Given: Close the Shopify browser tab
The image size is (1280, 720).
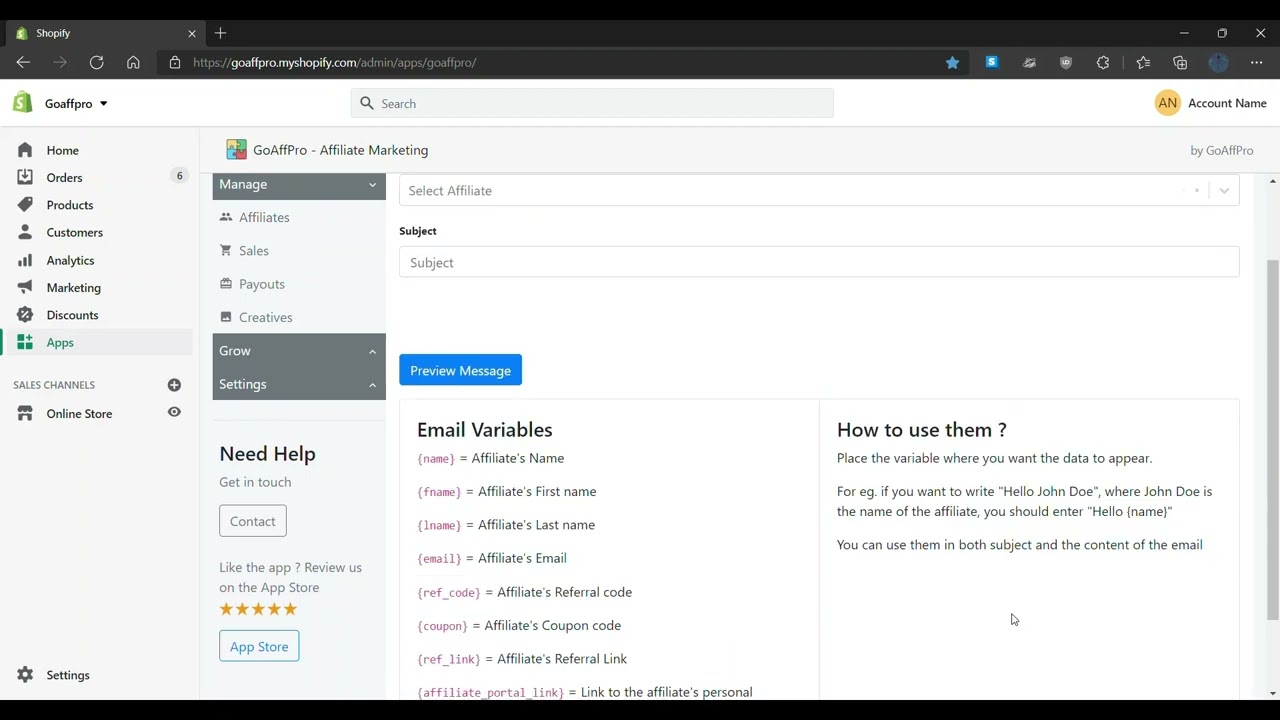Looking at the screenshot, I should [192, 33].
